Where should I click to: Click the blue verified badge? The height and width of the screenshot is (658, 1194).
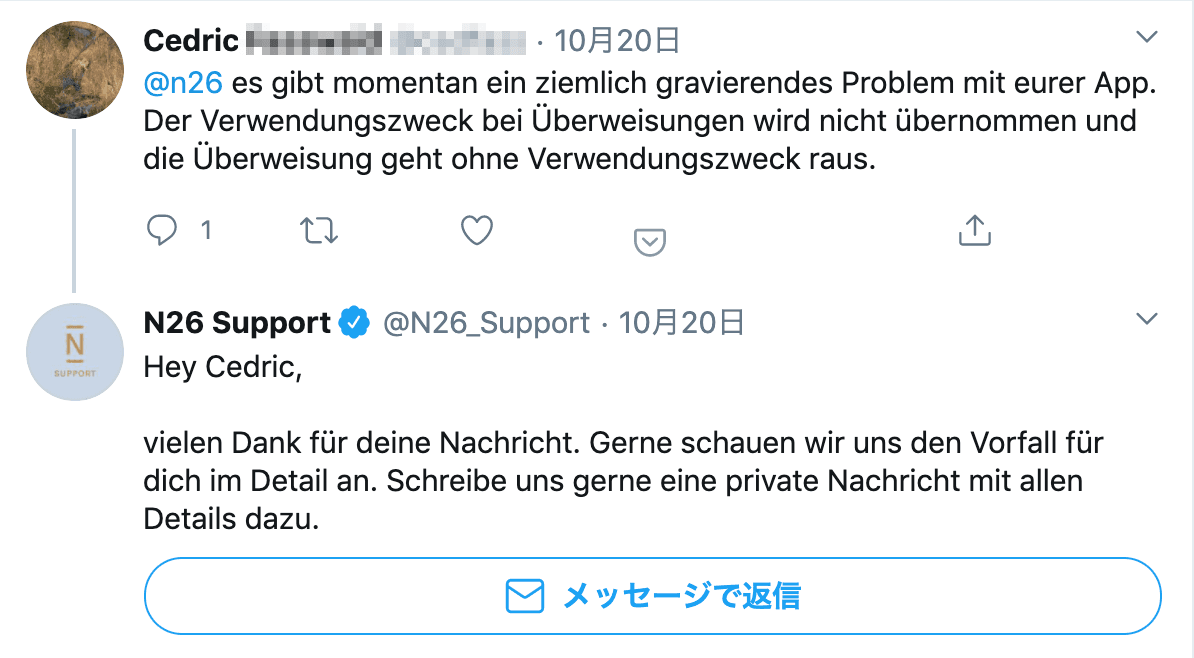[x=354, y=323]
